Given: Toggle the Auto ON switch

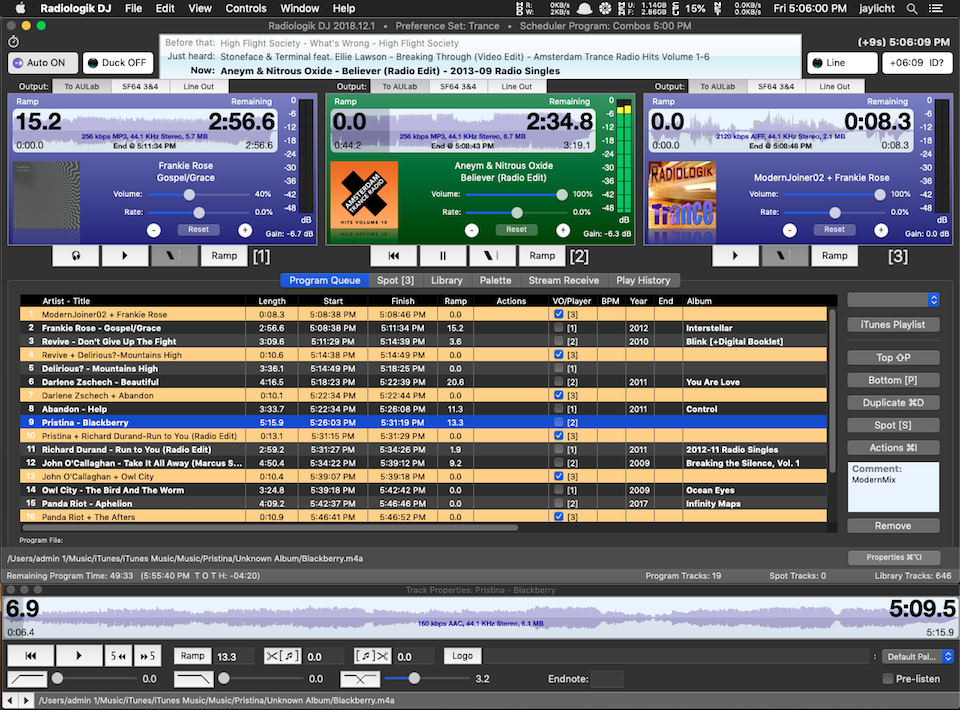Looking at the screenshot, I should tap(42, 63).
